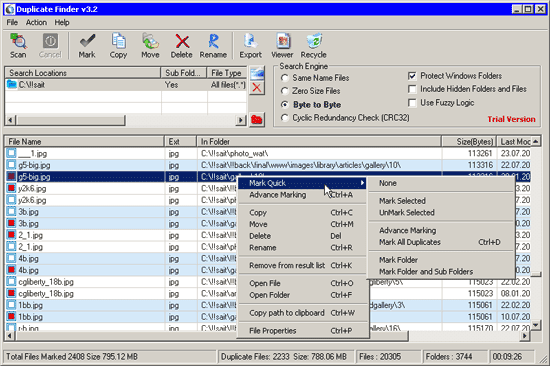The image size is (550, 366).
Task: Select Remove from result list
Action: point(302,265)
